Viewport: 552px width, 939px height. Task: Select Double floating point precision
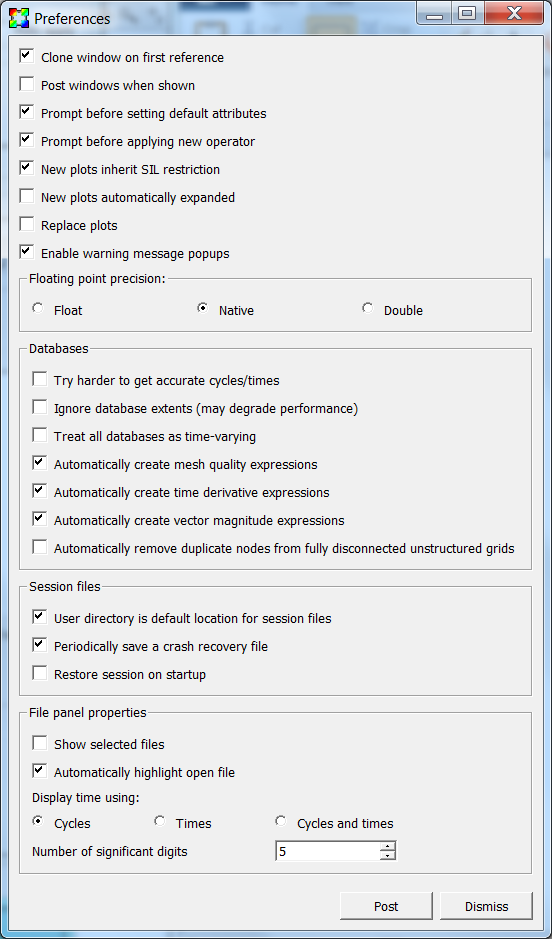click(x=368, y=309)
